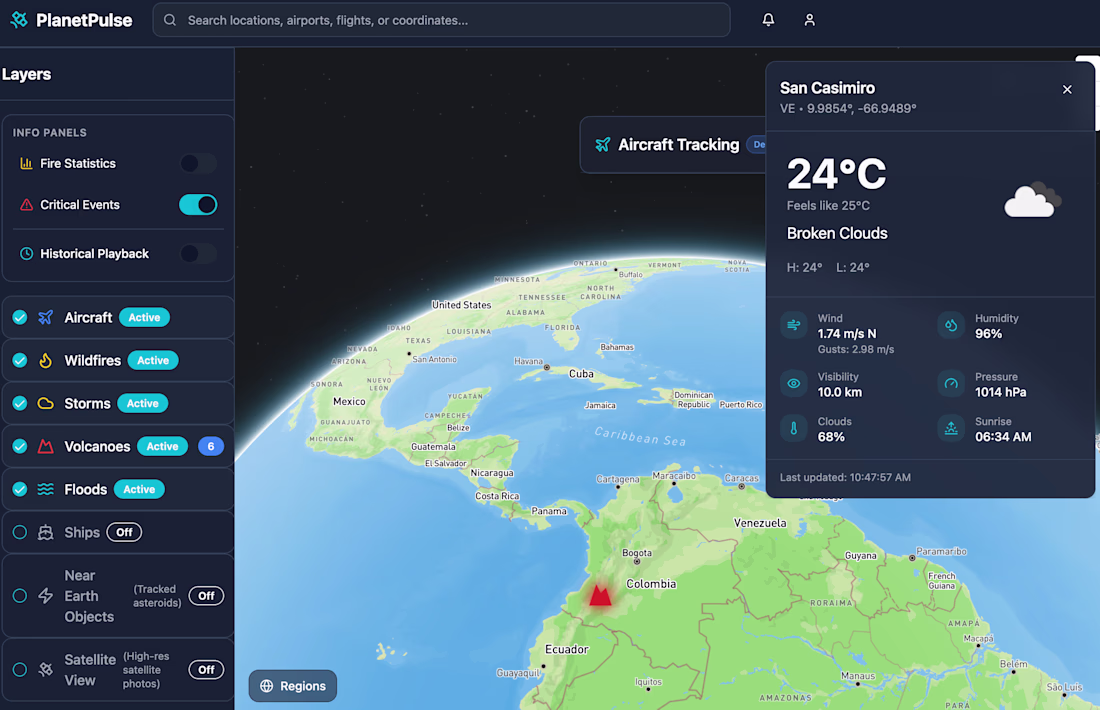This screenshot has width=1100, height=710.
Task: Click the Ships Off badge
Action: (124, 532)
